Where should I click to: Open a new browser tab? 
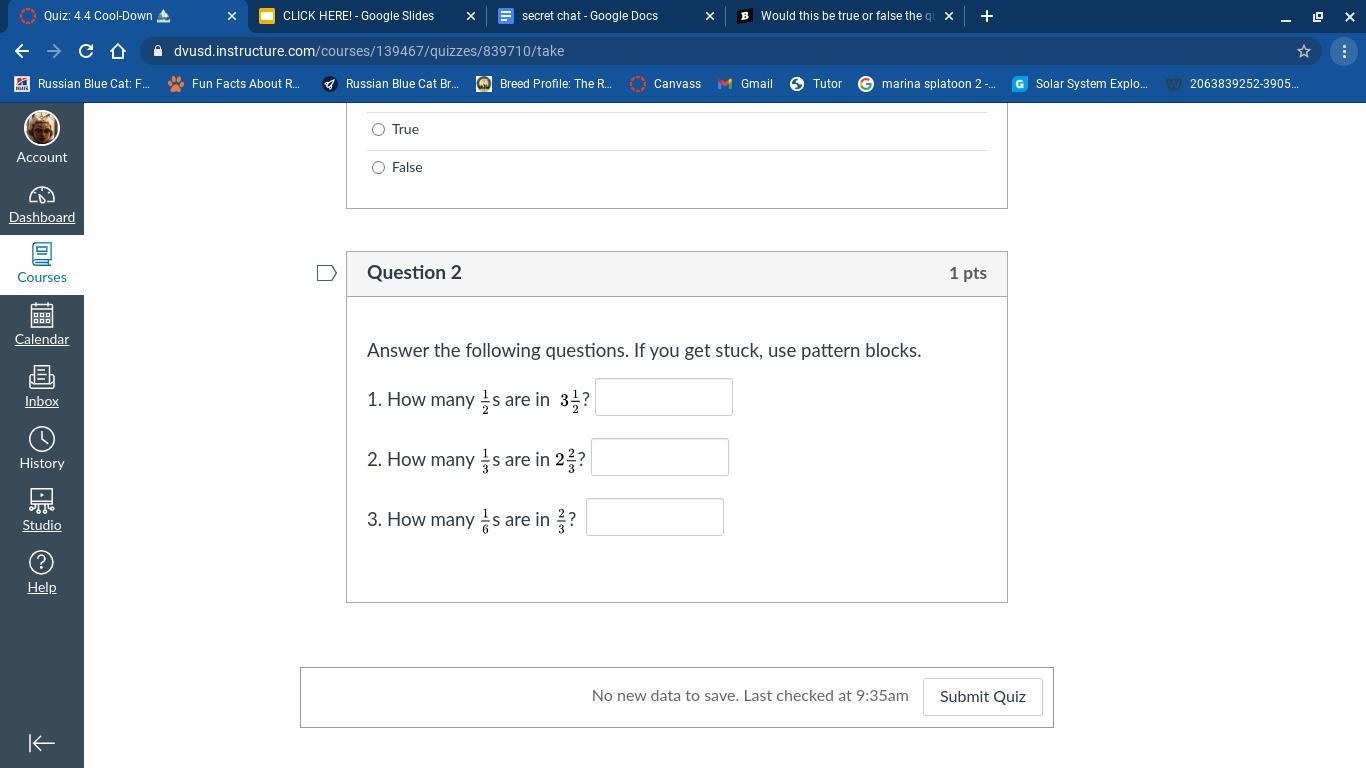click(986, 16)
